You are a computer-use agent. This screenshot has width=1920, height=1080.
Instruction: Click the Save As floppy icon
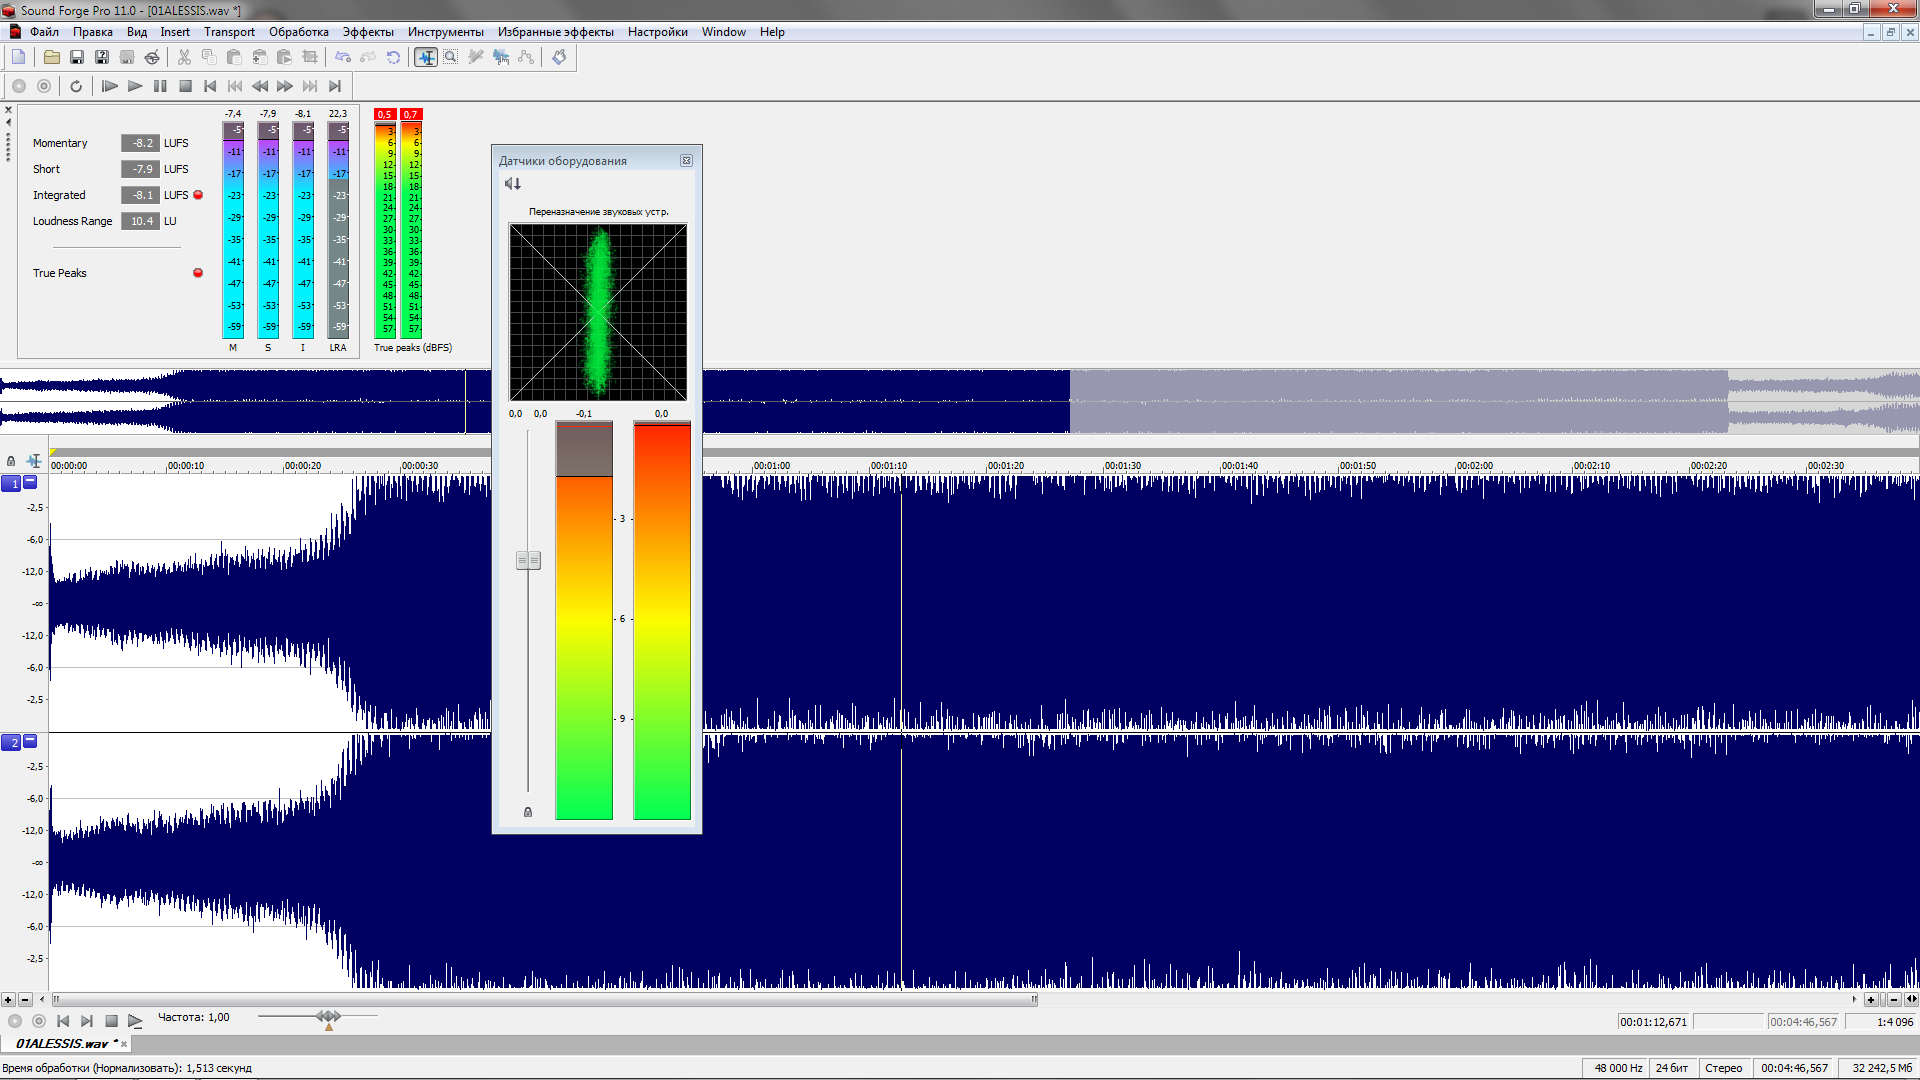point(101,57)
